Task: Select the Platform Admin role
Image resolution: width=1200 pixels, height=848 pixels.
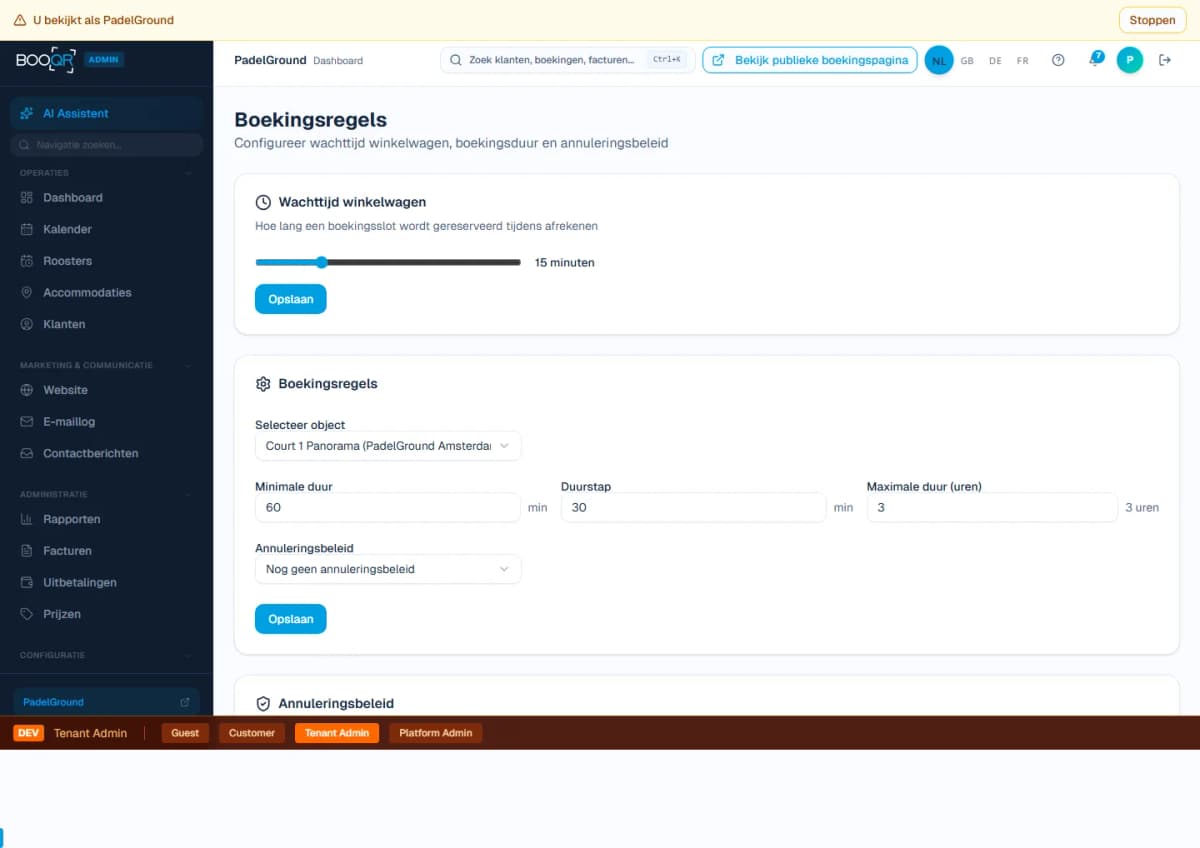Action: 435,732
